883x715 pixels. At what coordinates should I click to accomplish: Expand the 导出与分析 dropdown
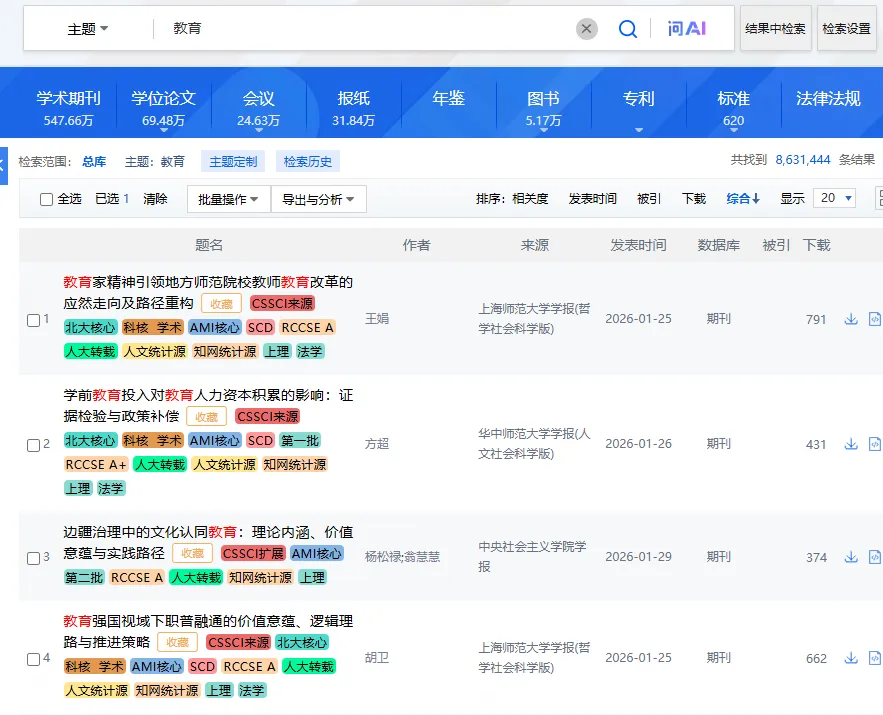click(318, 199)
